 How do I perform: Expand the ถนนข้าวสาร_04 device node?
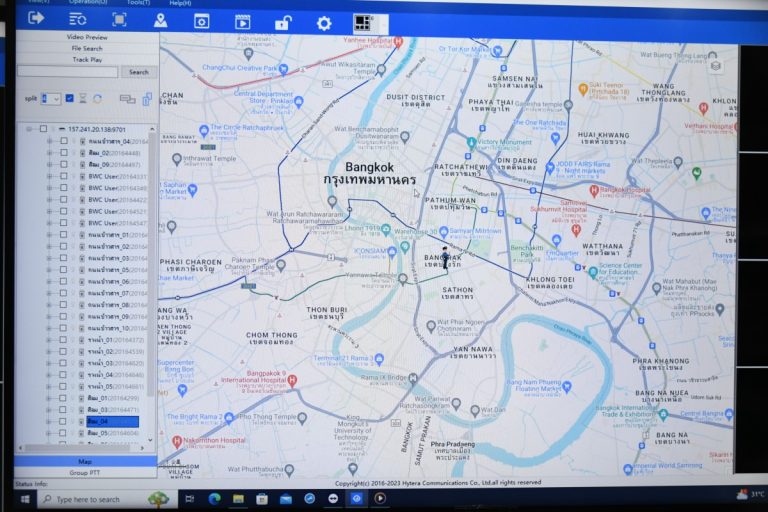(x=49, y=141)
